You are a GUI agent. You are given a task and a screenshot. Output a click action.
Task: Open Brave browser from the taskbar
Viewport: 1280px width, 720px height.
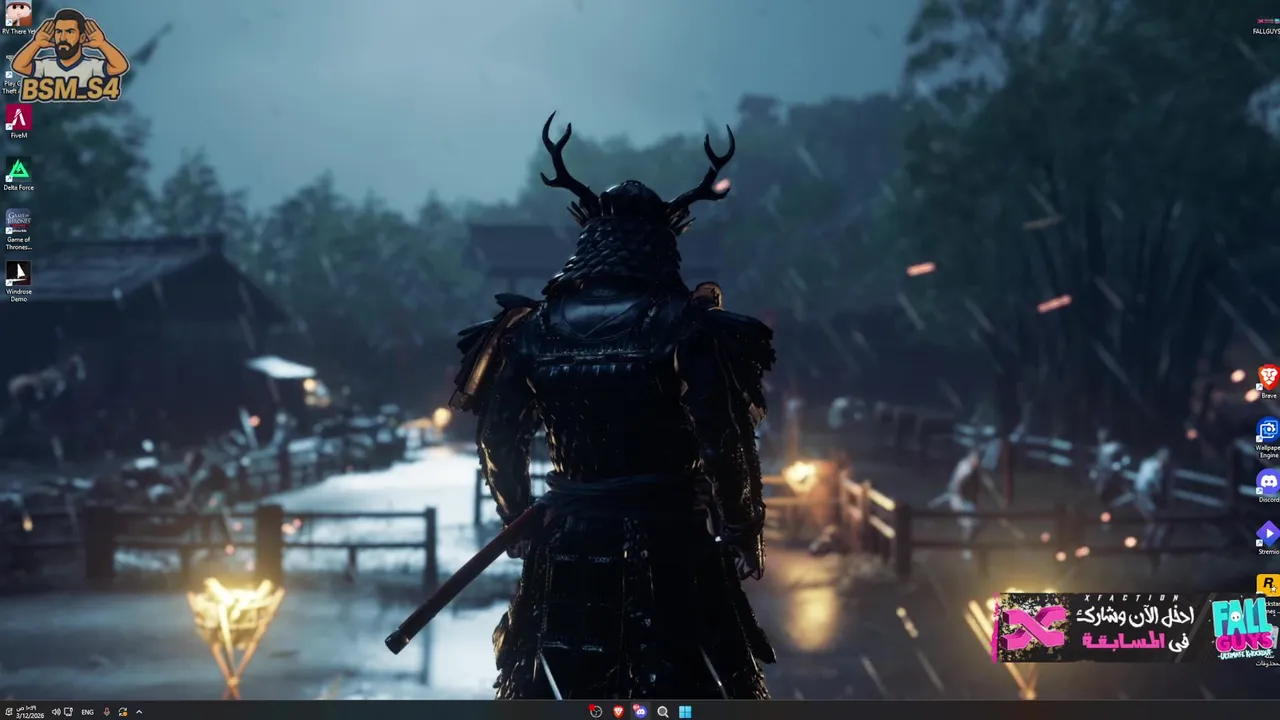[618, 711]
